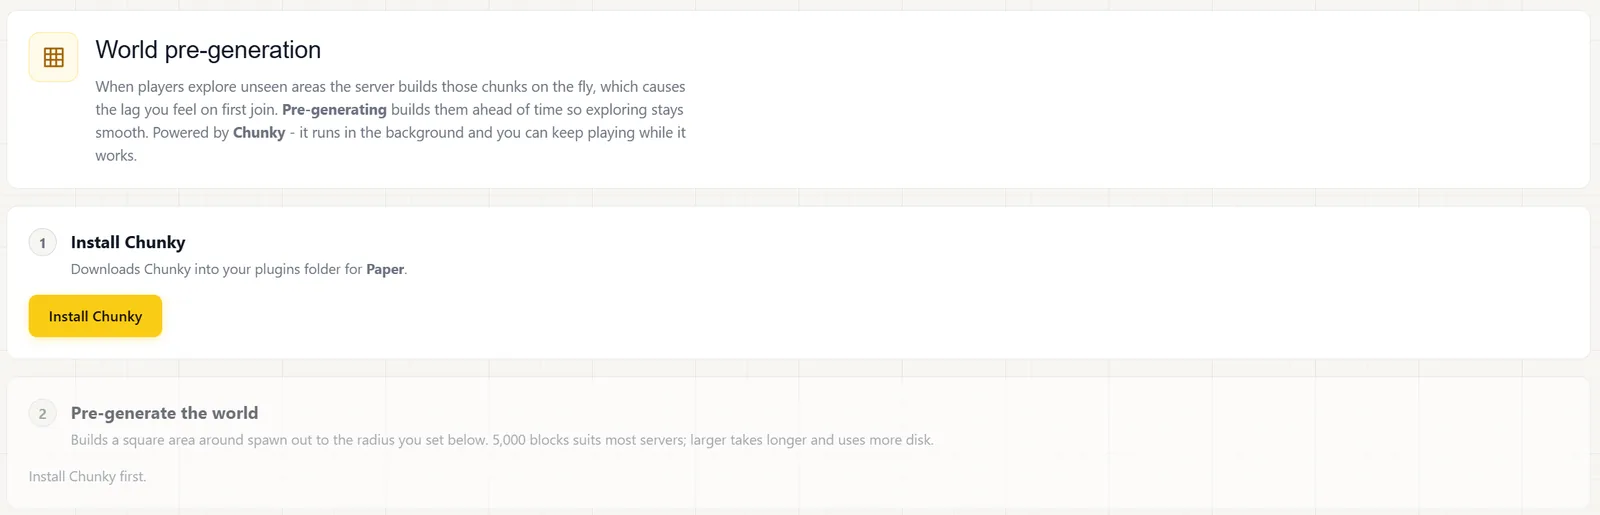
Task: Select the step 1 number badge
Action: point(42,243)
